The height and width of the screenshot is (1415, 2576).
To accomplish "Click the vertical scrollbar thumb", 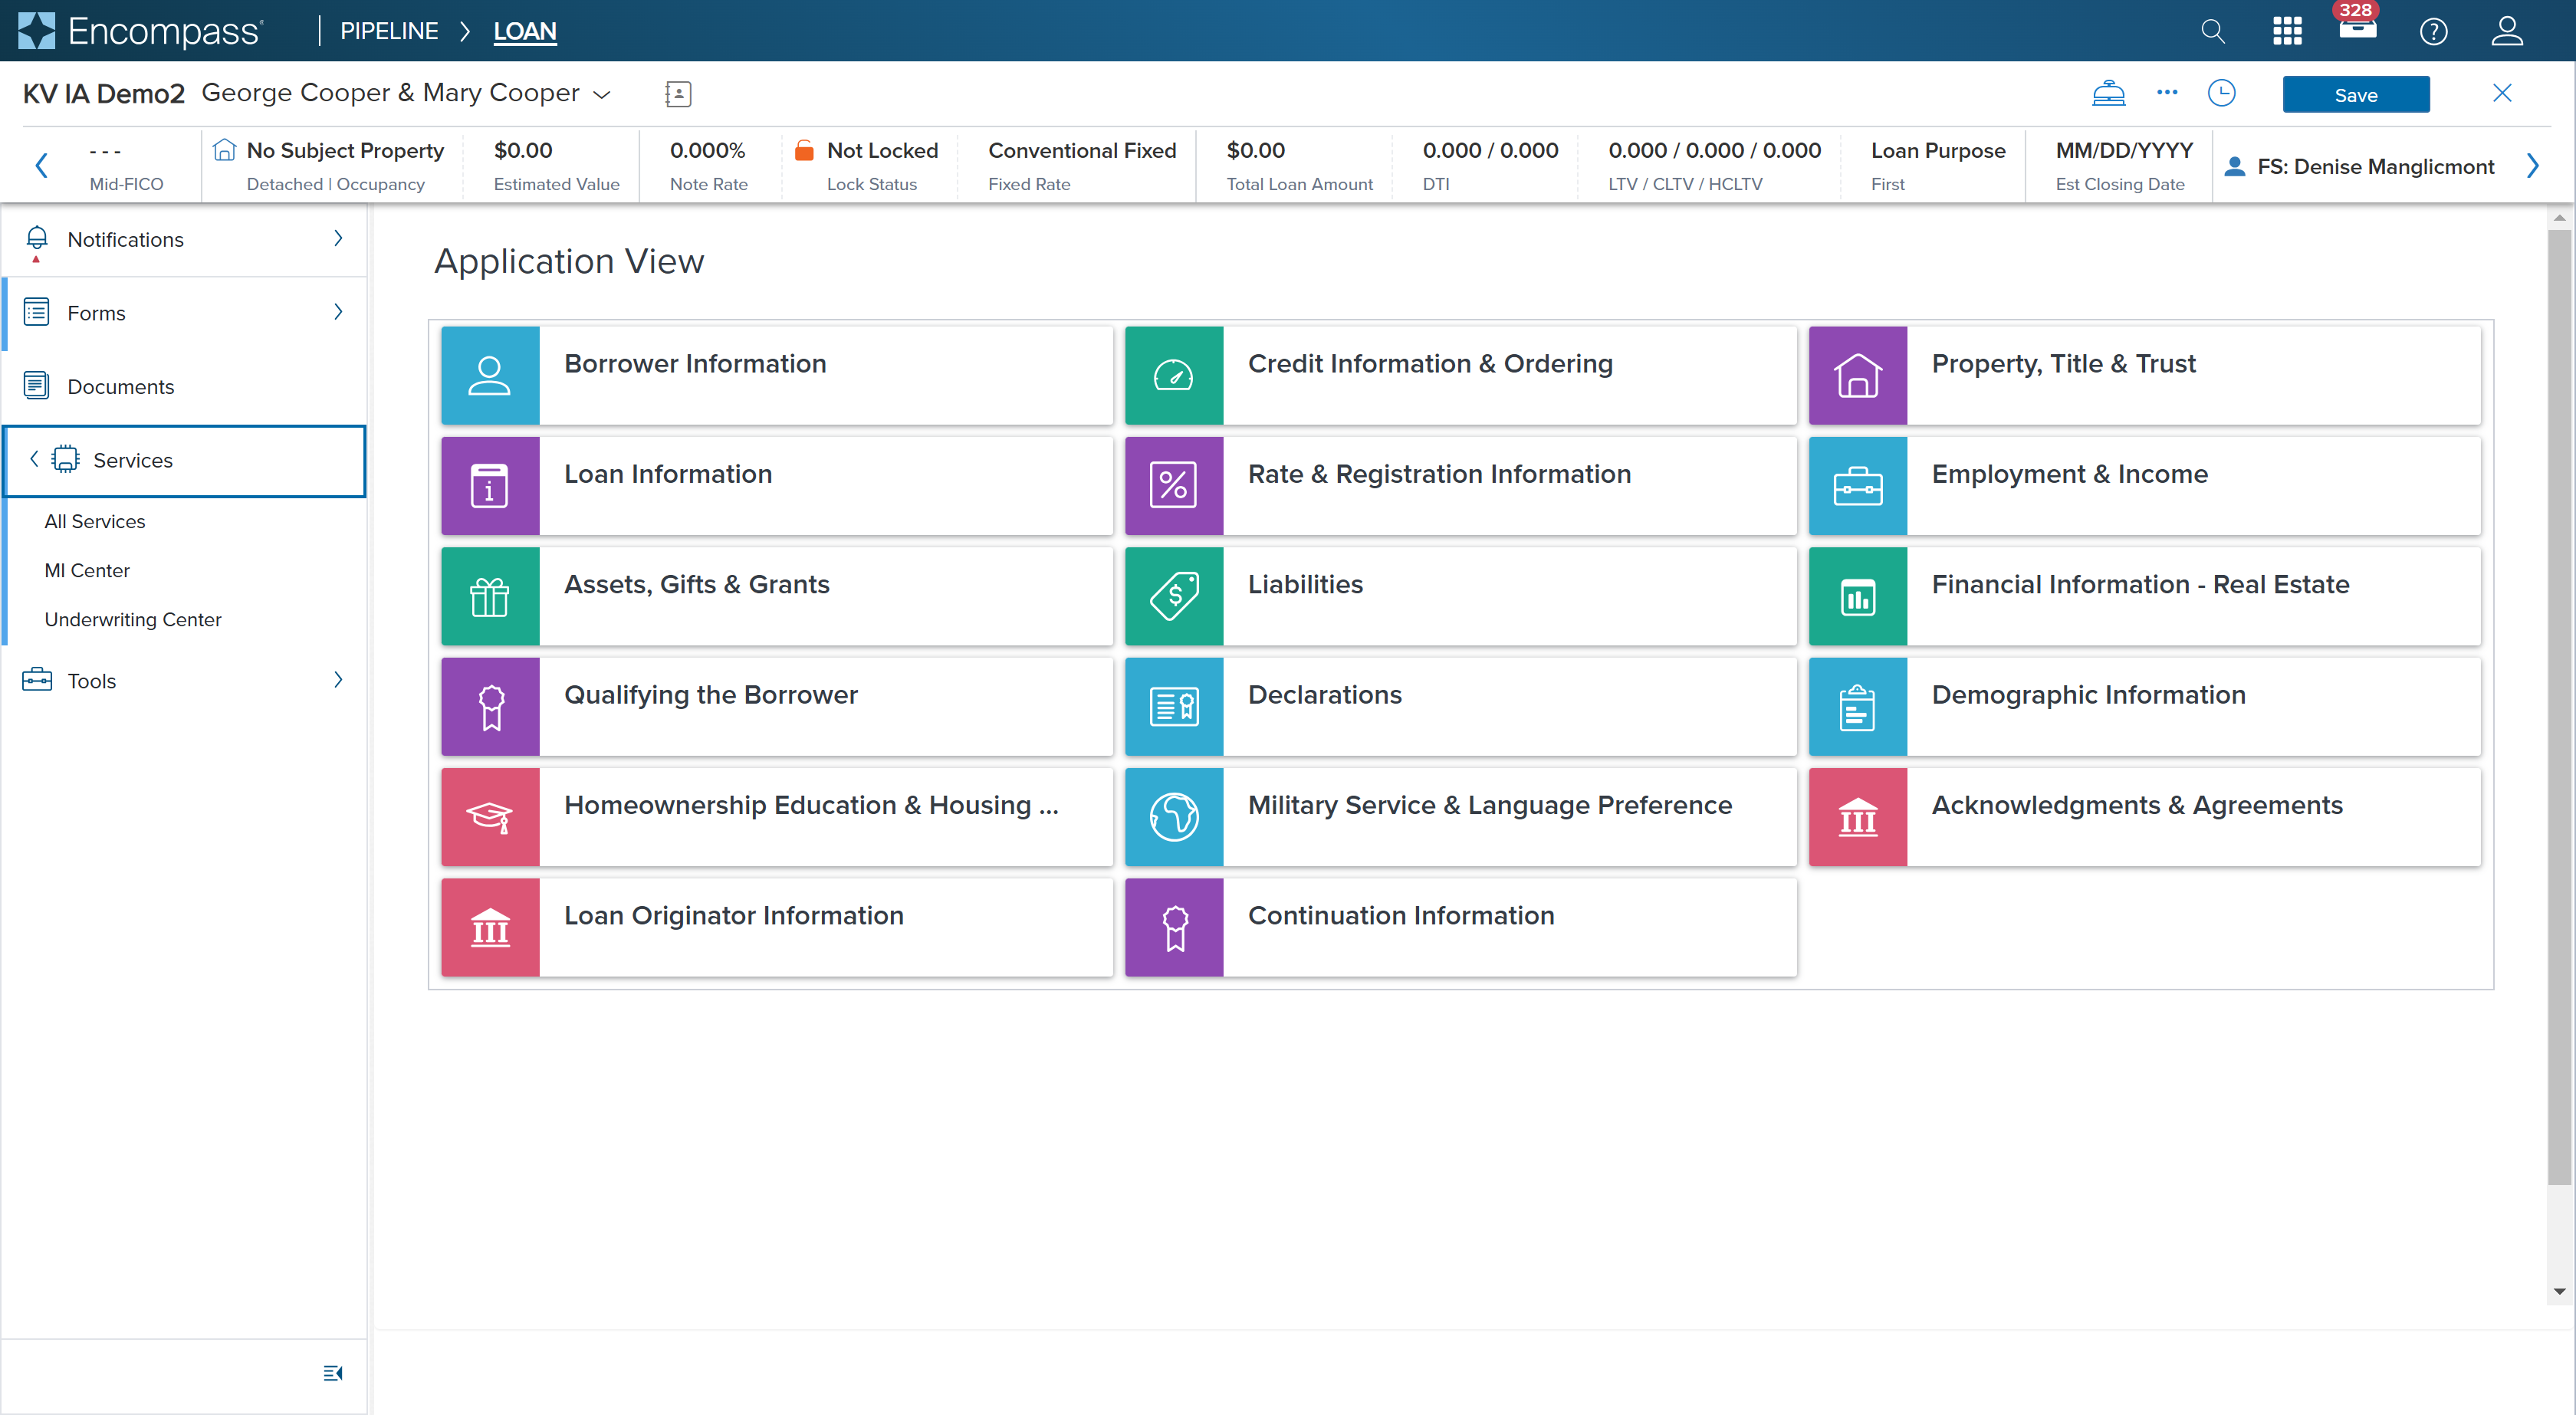I will [x=2559, y=706].
